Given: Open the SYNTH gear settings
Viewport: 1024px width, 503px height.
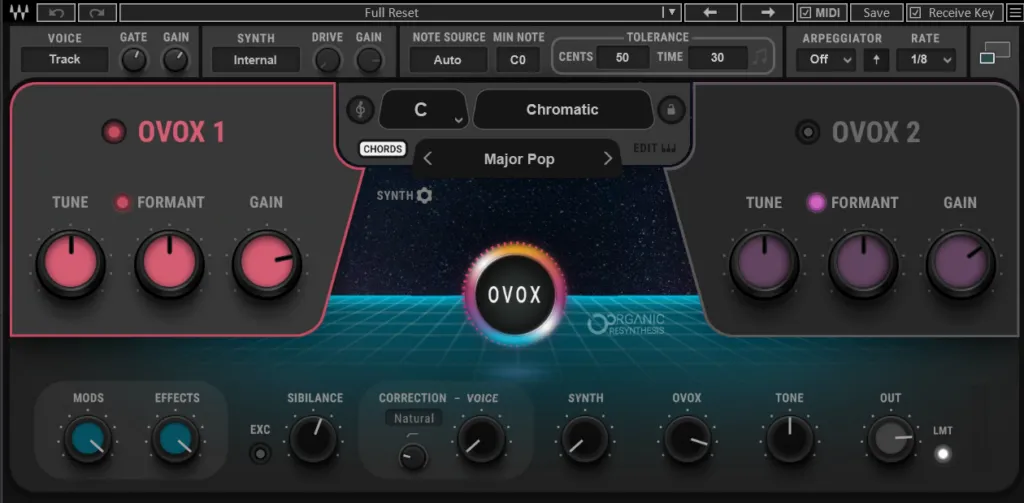Looking at the screenshot, I should click(424, 195).
